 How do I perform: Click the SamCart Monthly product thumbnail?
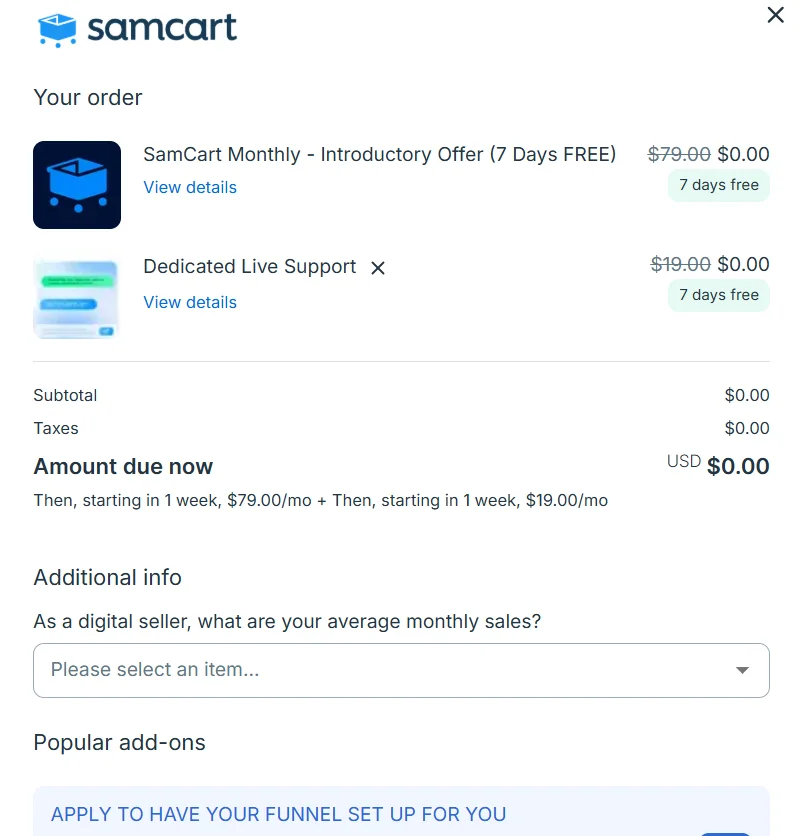[77, 185]
